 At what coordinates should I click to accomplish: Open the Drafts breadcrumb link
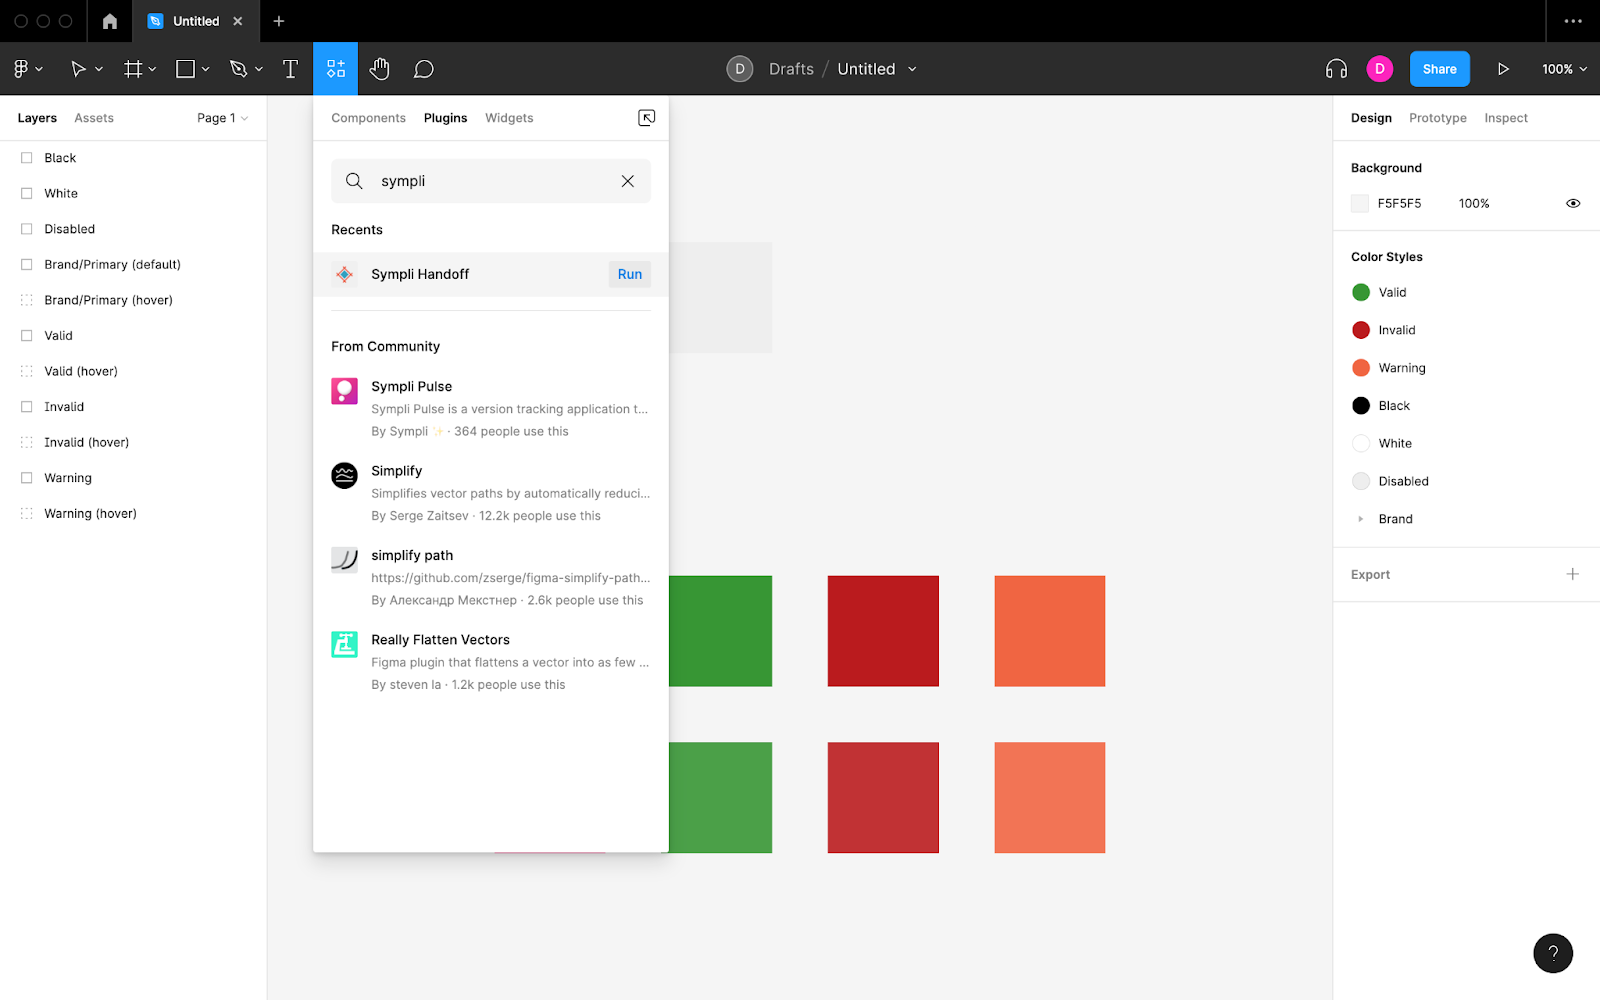point(791,69)
